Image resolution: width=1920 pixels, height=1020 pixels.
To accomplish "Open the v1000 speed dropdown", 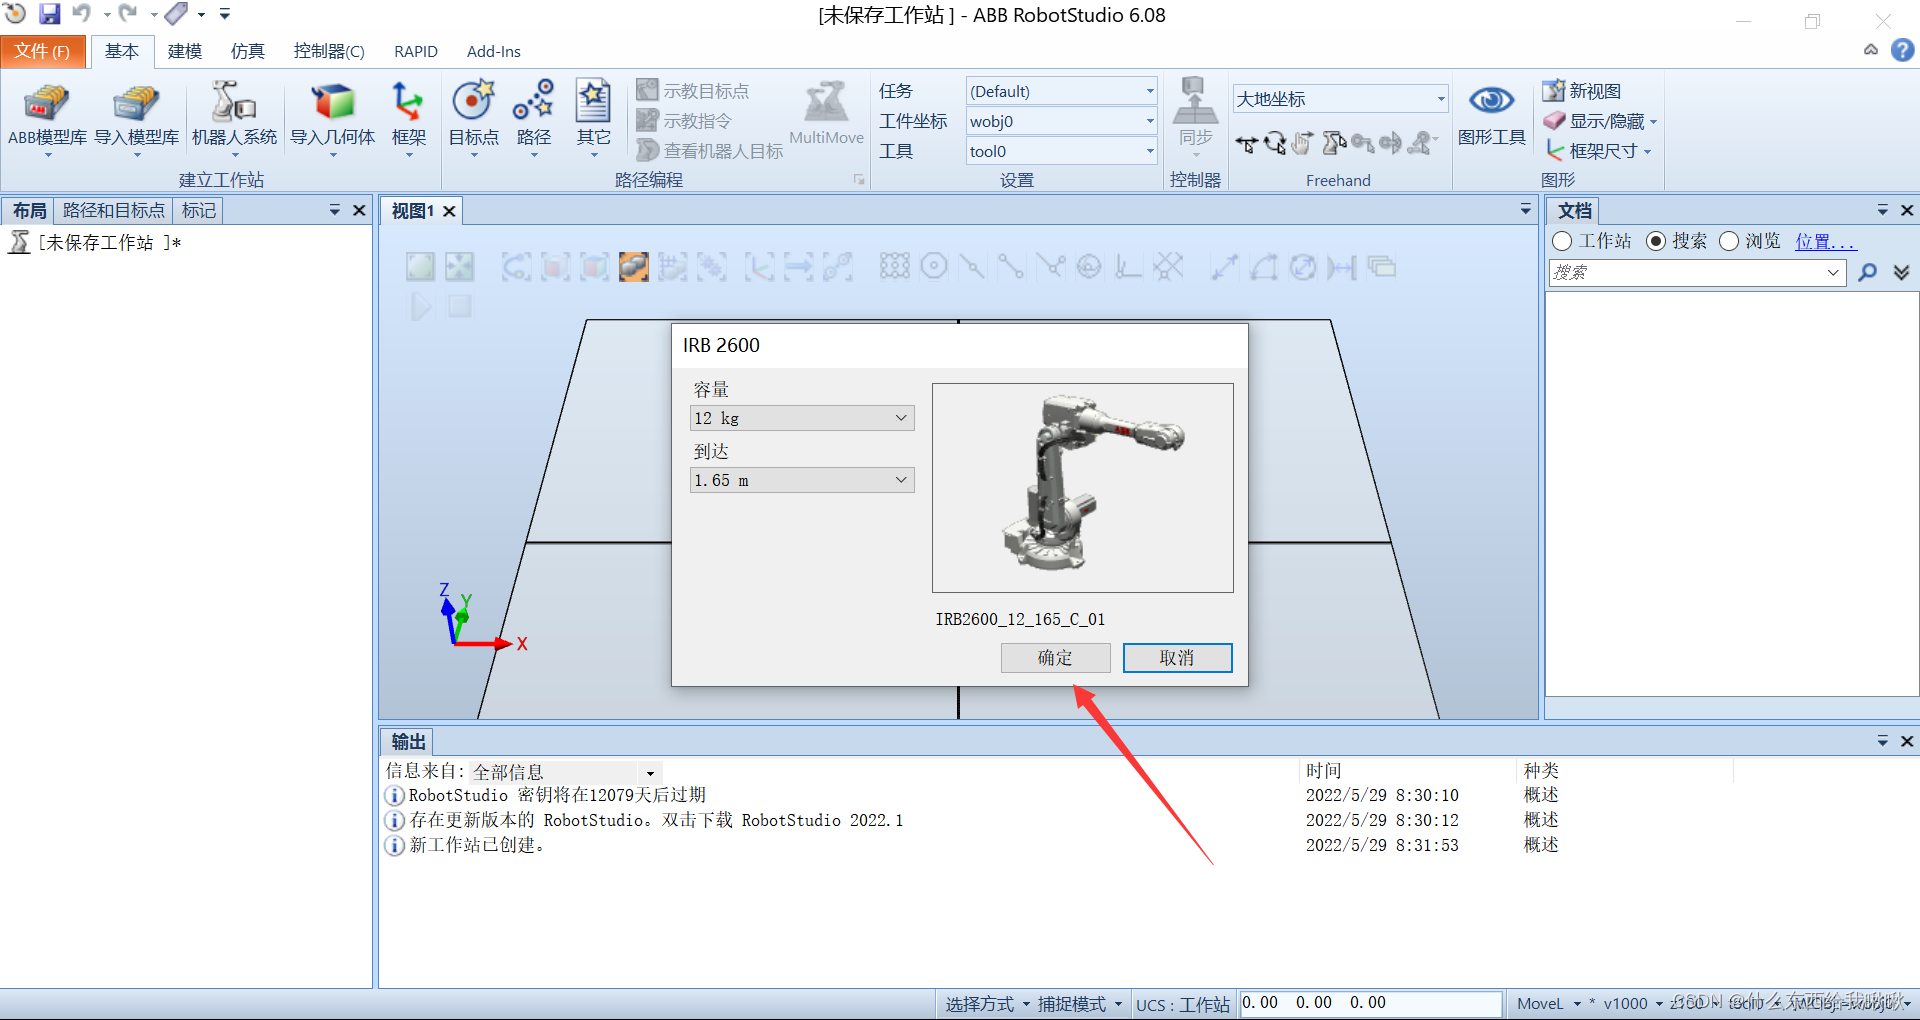I will tap(1633, 1004).
